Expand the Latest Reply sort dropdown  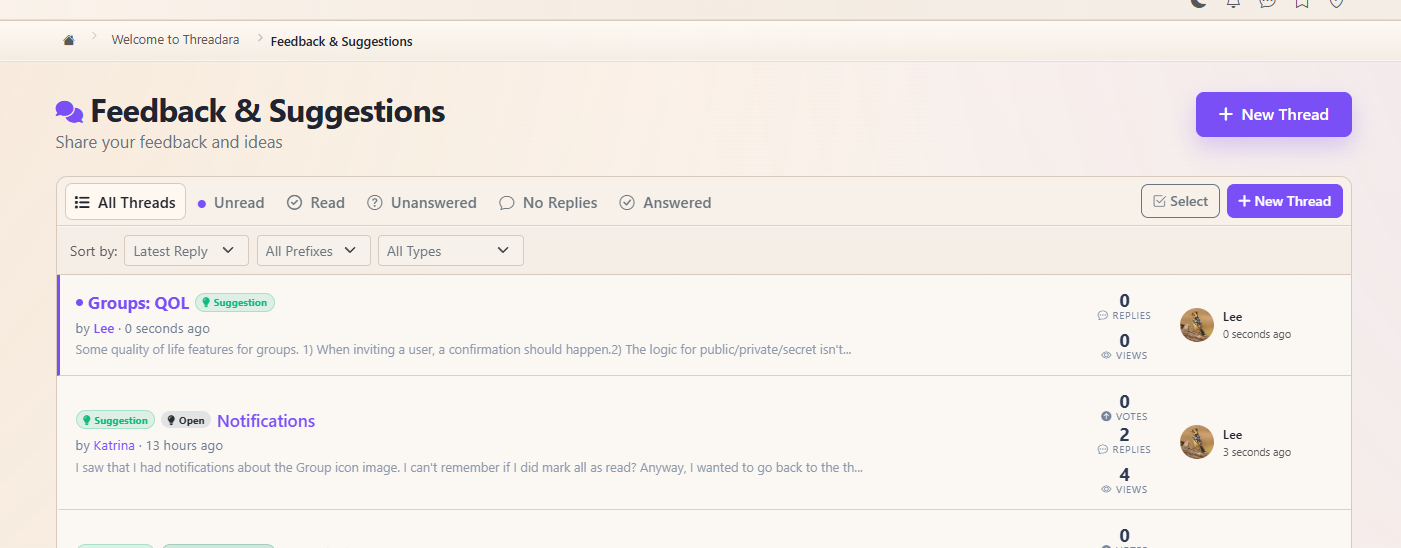click(186, 251)
